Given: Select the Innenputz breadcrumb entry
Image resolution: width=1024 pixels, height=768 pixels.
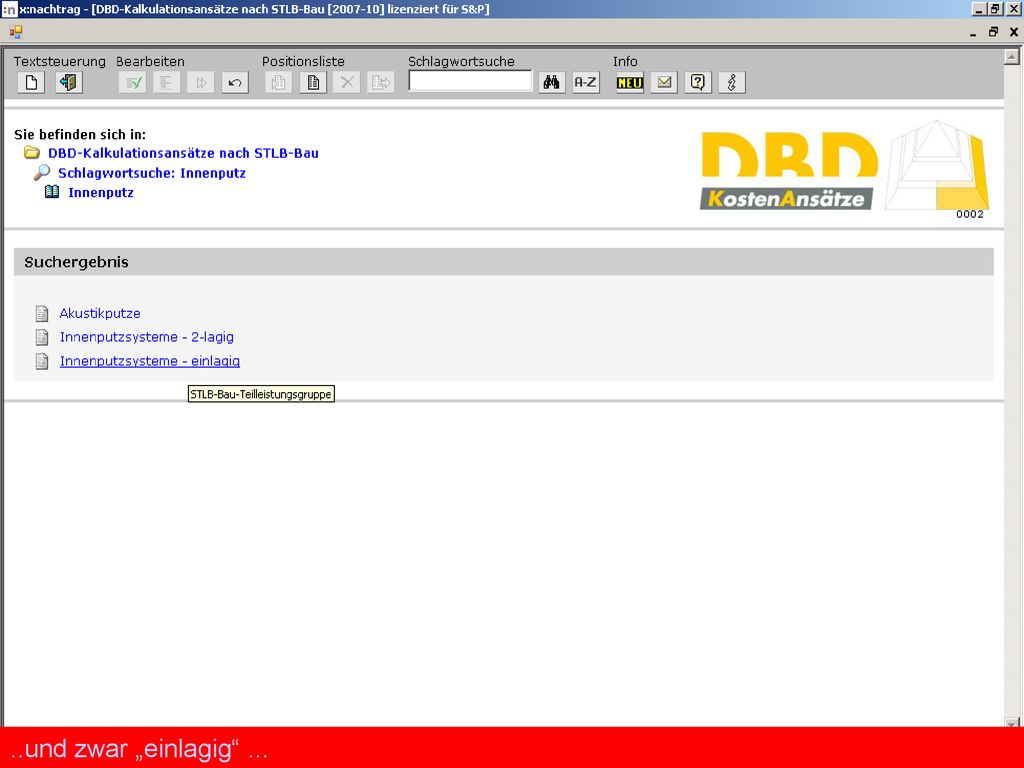Looking at the screenshot, I should [x=101, y=193].
